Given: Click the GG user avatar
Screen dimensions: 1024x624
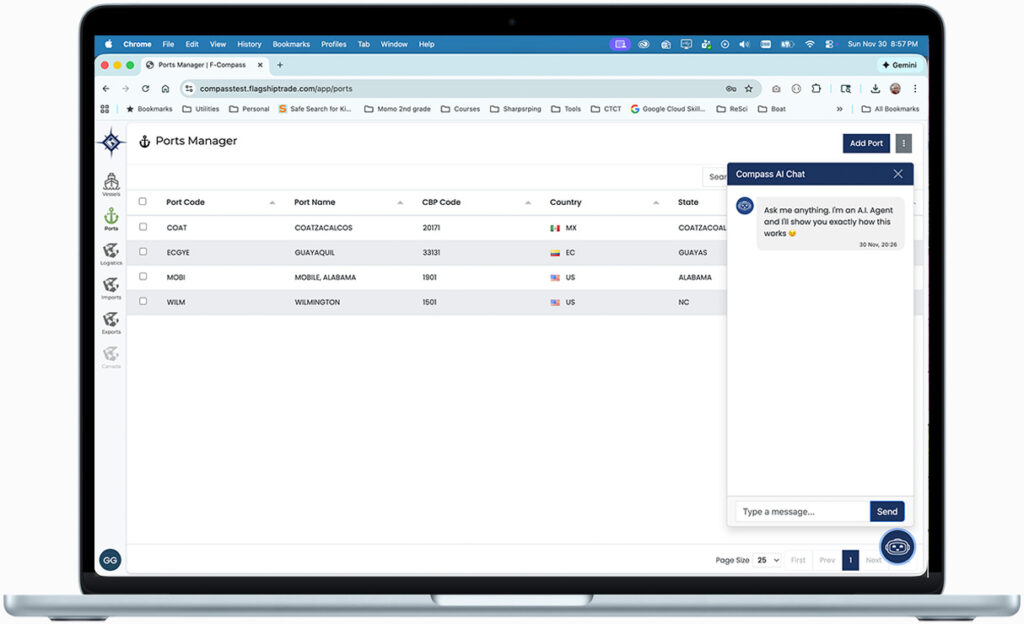Looking at the screenshot, I should point(110,560).
